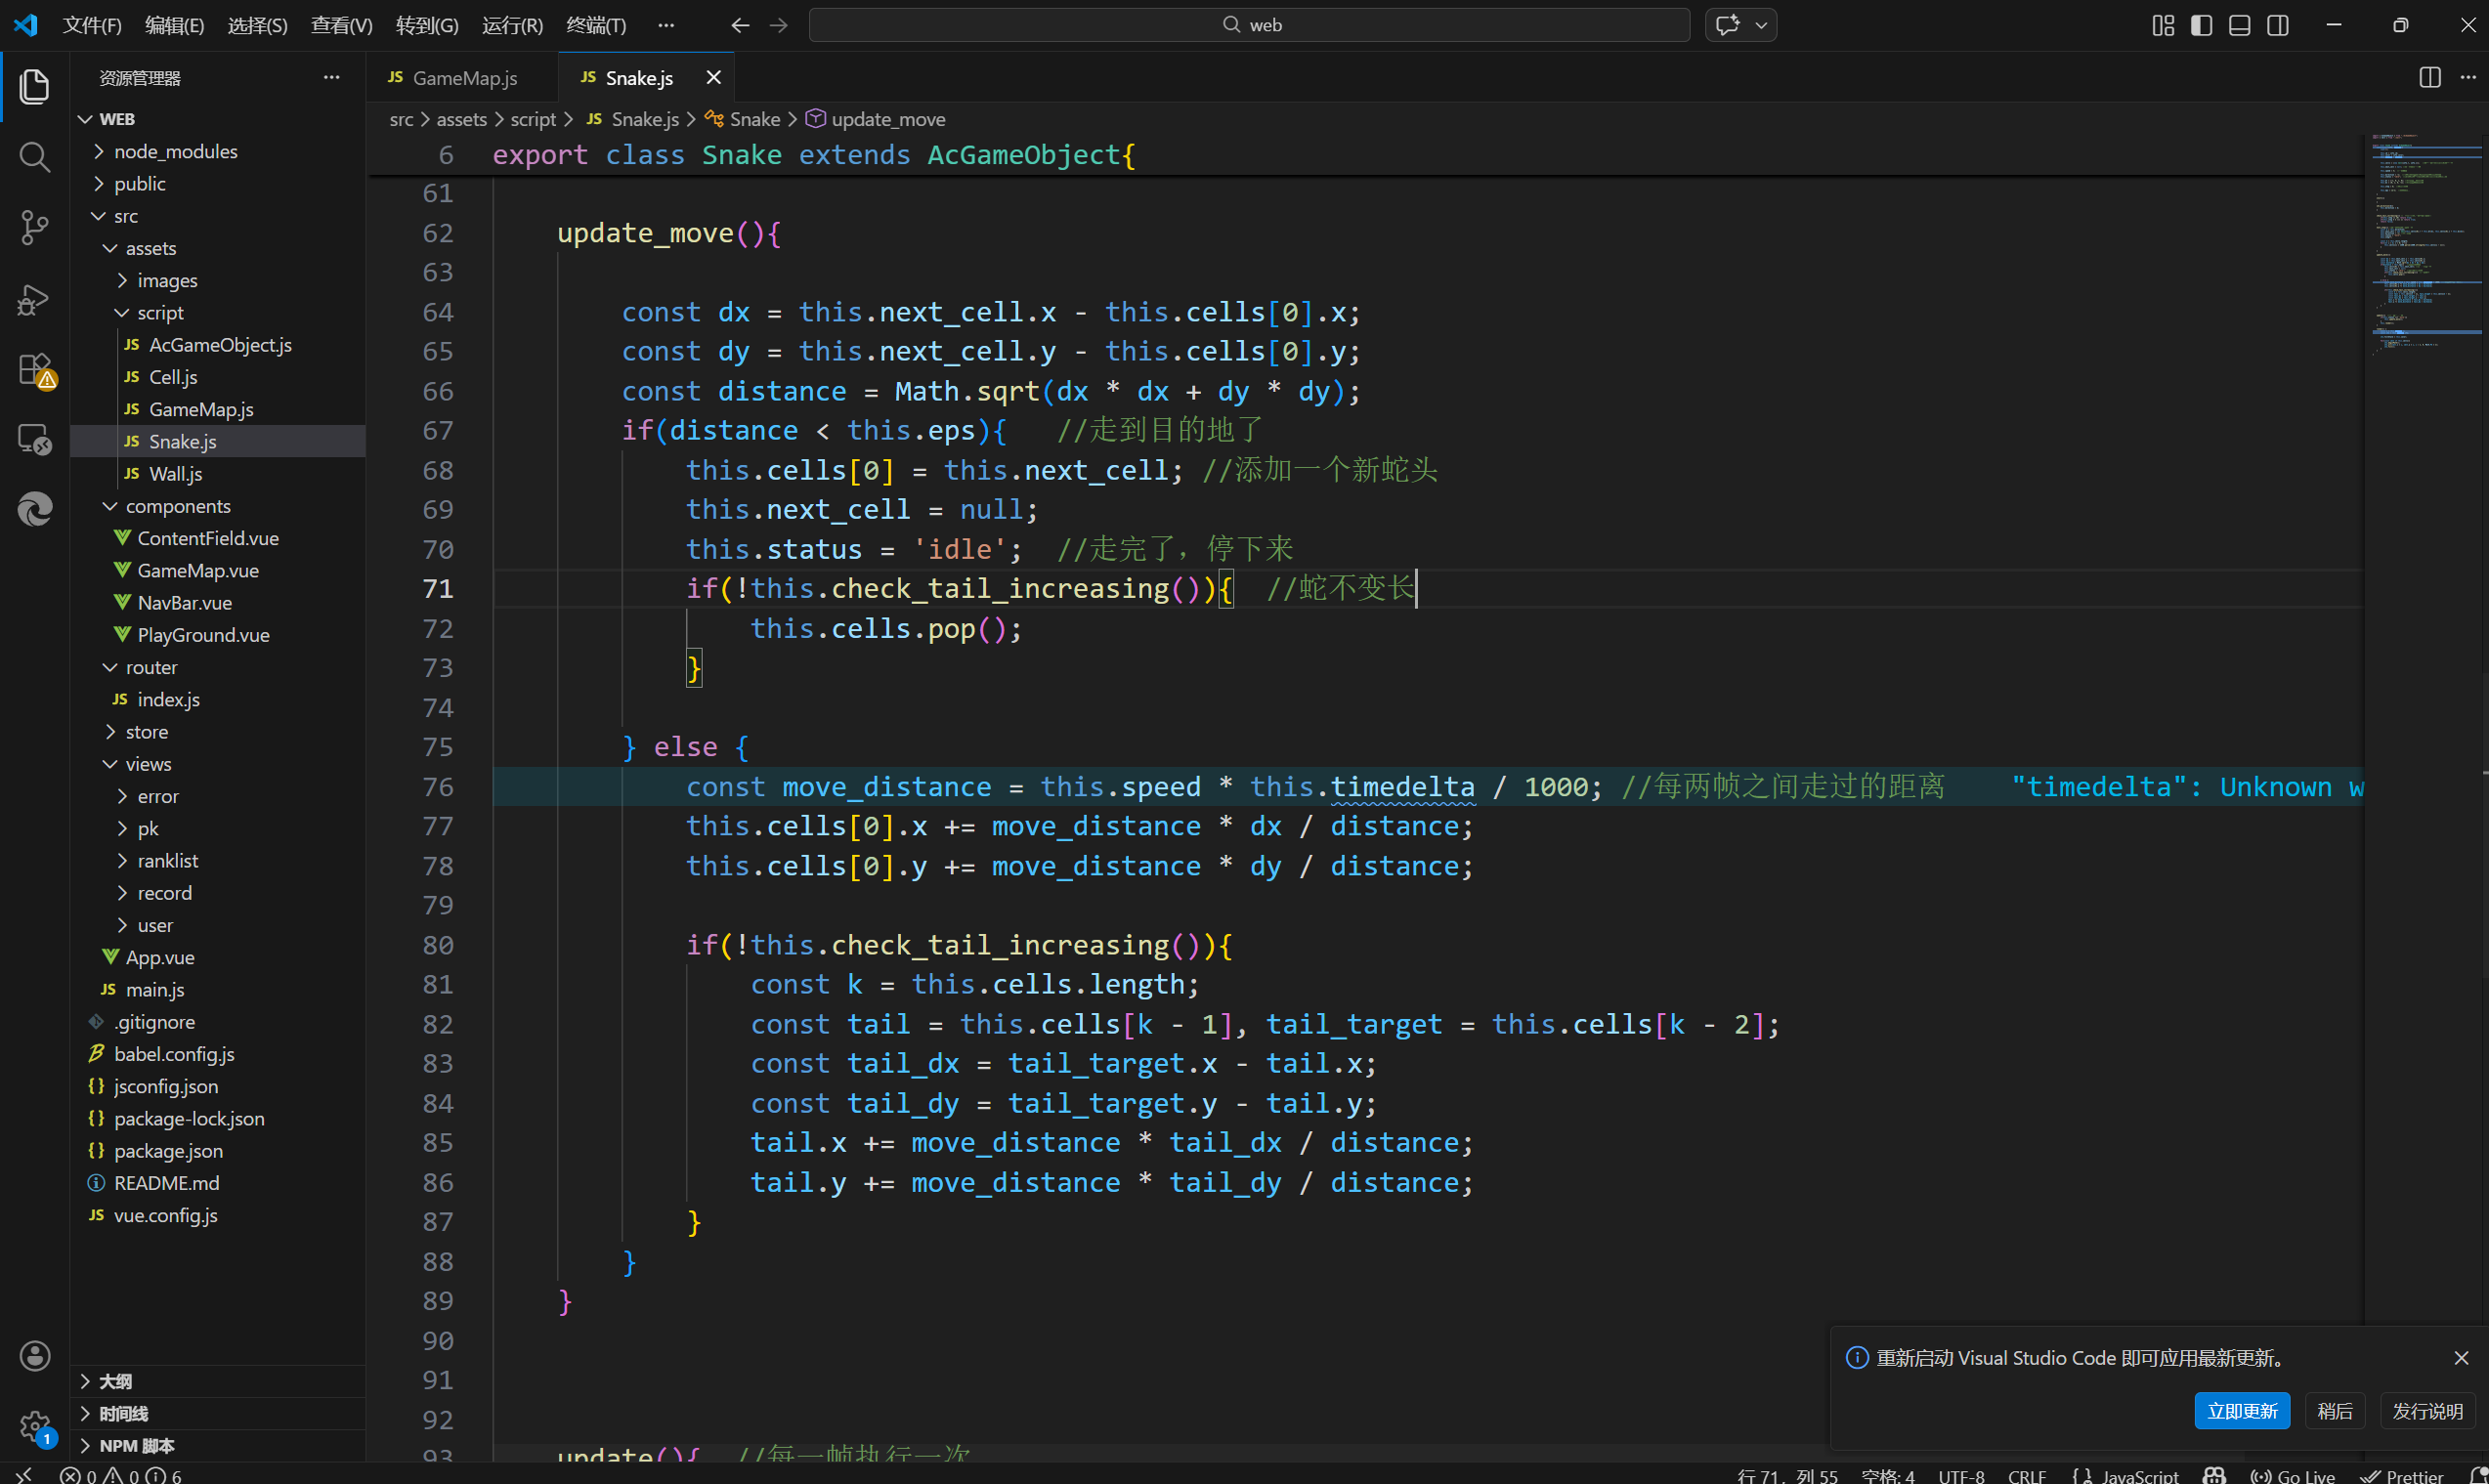Click the web search command box

tap(1248, 25)
